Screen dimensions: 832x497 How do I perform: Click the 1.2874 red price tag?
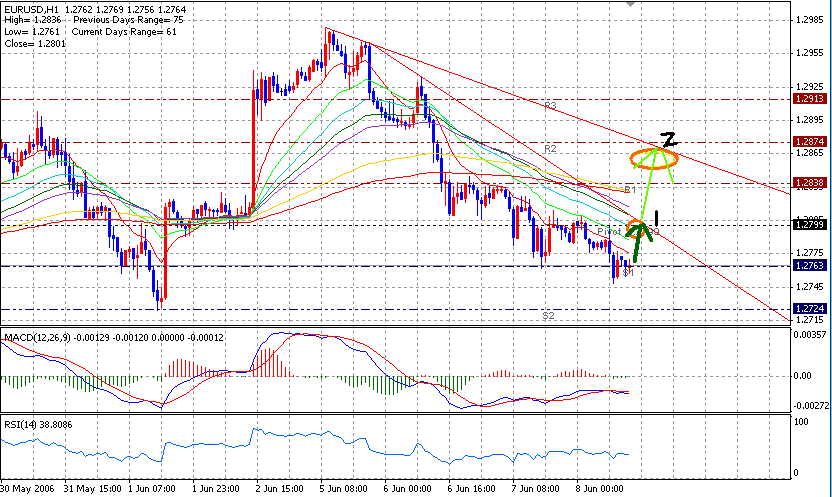[x=810, y=141]
